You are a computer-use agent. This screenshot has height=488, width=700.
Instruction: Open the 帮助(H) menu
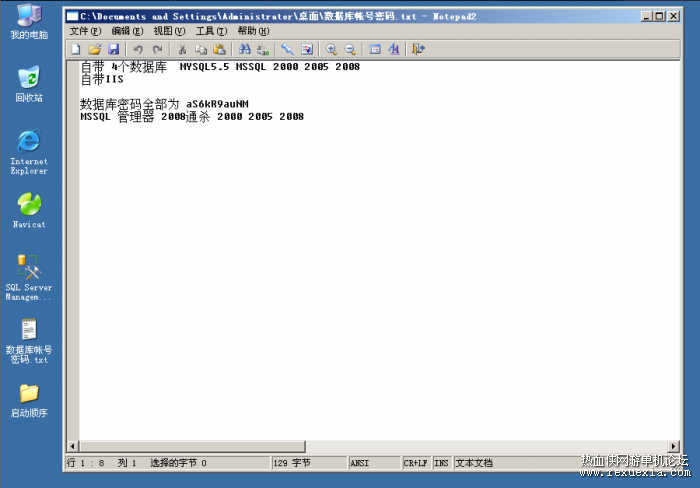[x=253, y=31]
